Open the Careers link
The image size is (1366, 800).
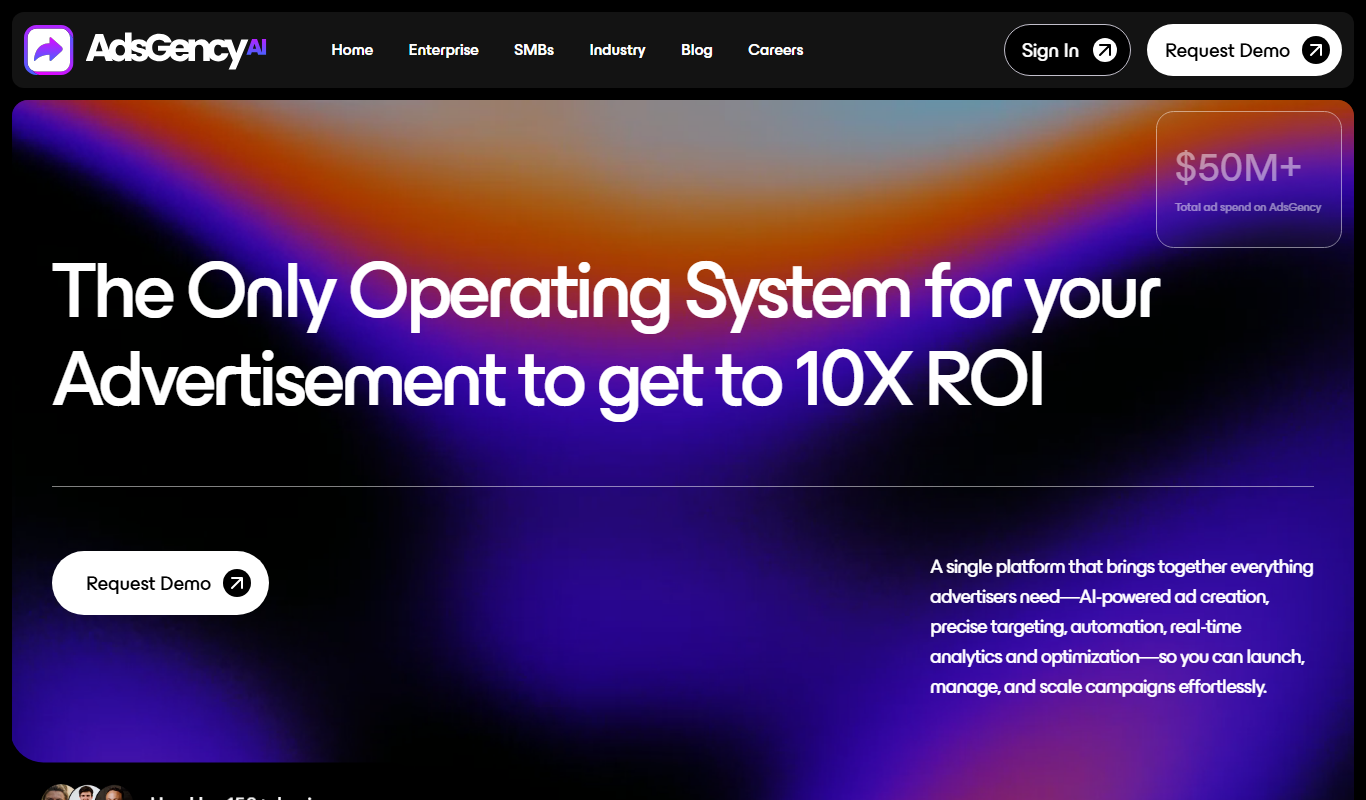click(x=775, y=50)
